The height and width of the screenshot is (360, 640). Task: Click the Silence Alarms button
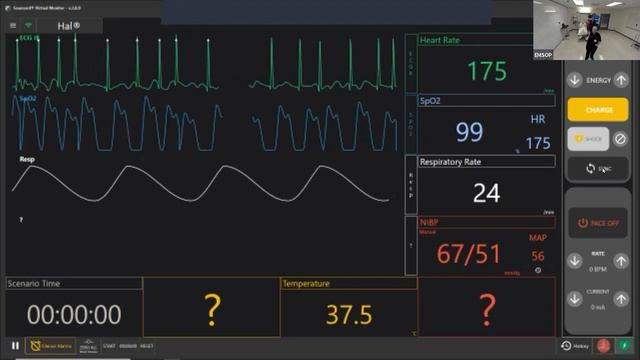click(51, 346)
